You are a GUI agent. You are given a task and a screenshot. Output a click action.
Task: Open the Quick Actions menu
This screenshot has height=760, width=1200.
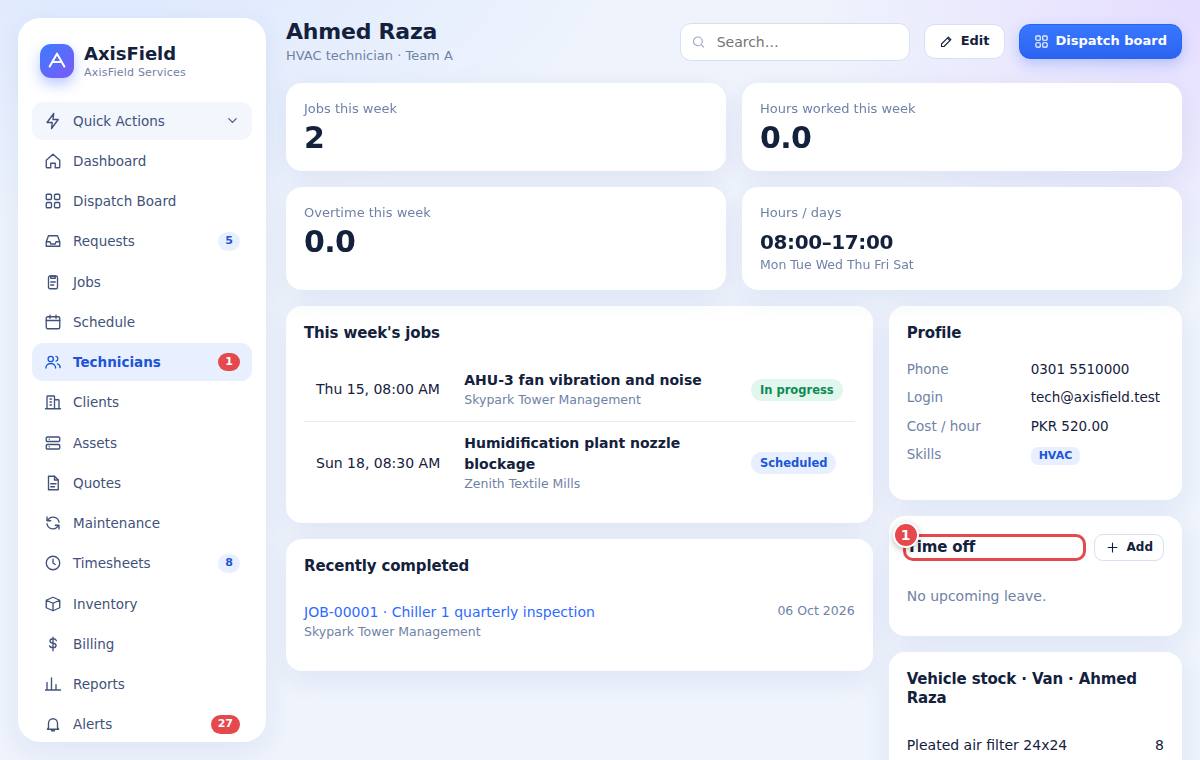(x=142, y=121)
